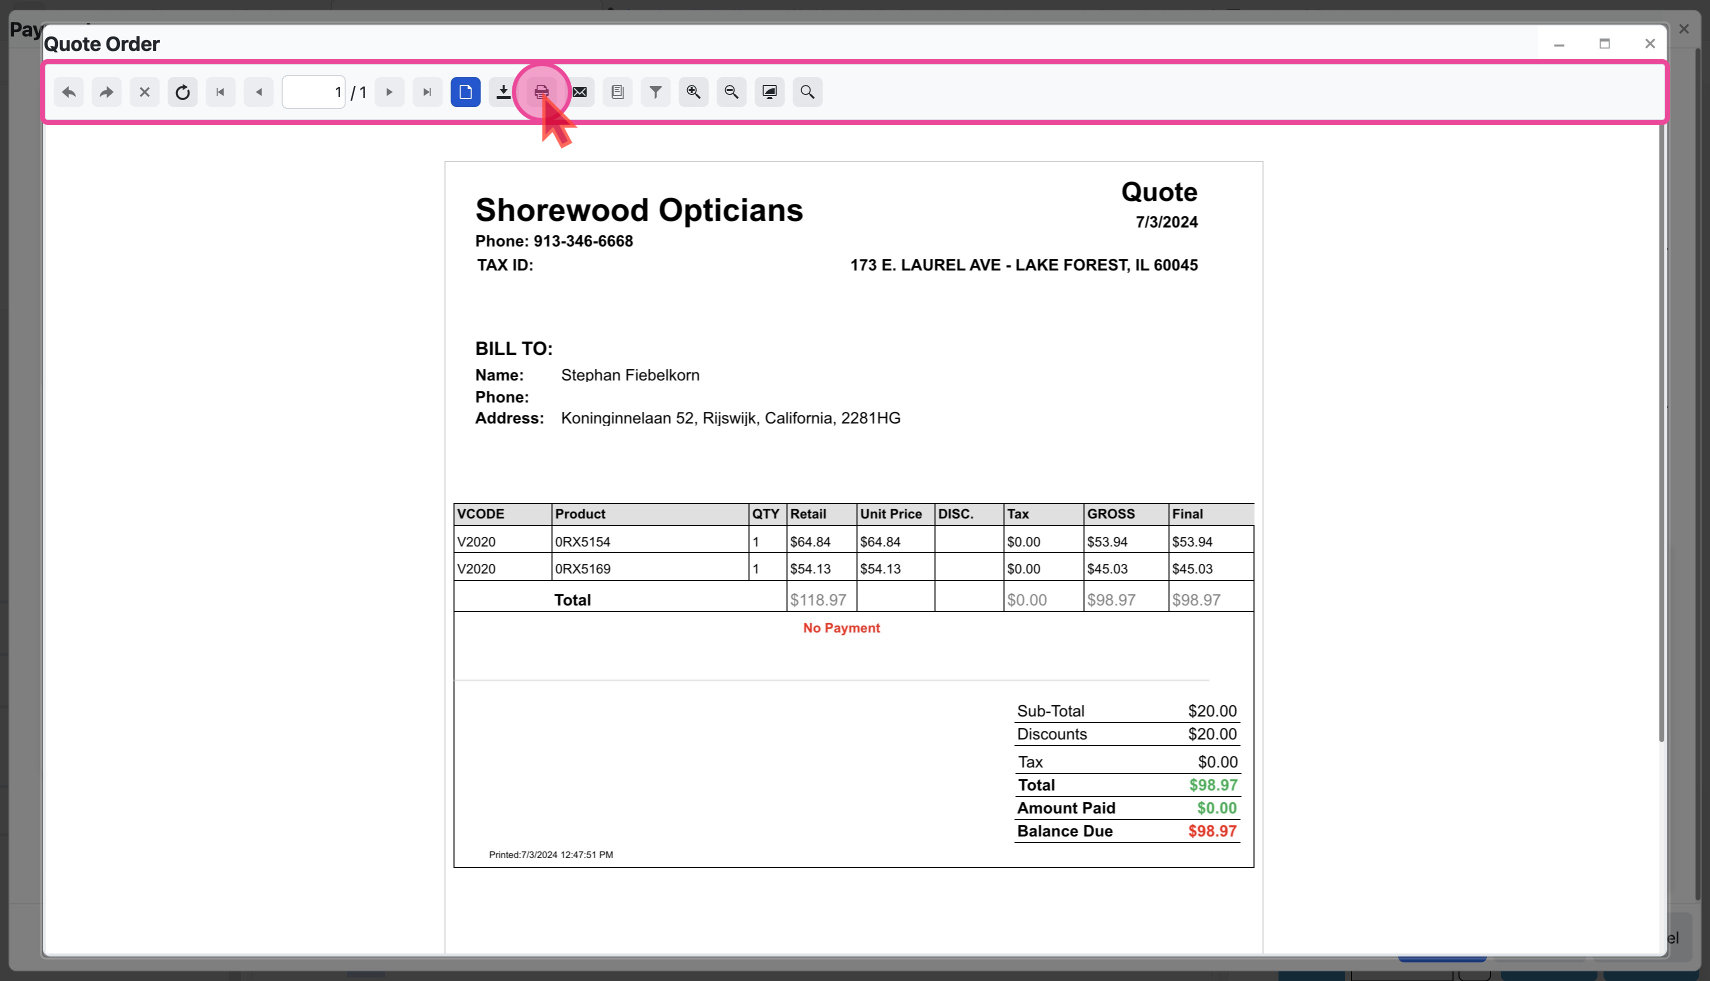The image size is (1710, 981).
Task: Send the quote by email icon
Action: click(580, 92)
